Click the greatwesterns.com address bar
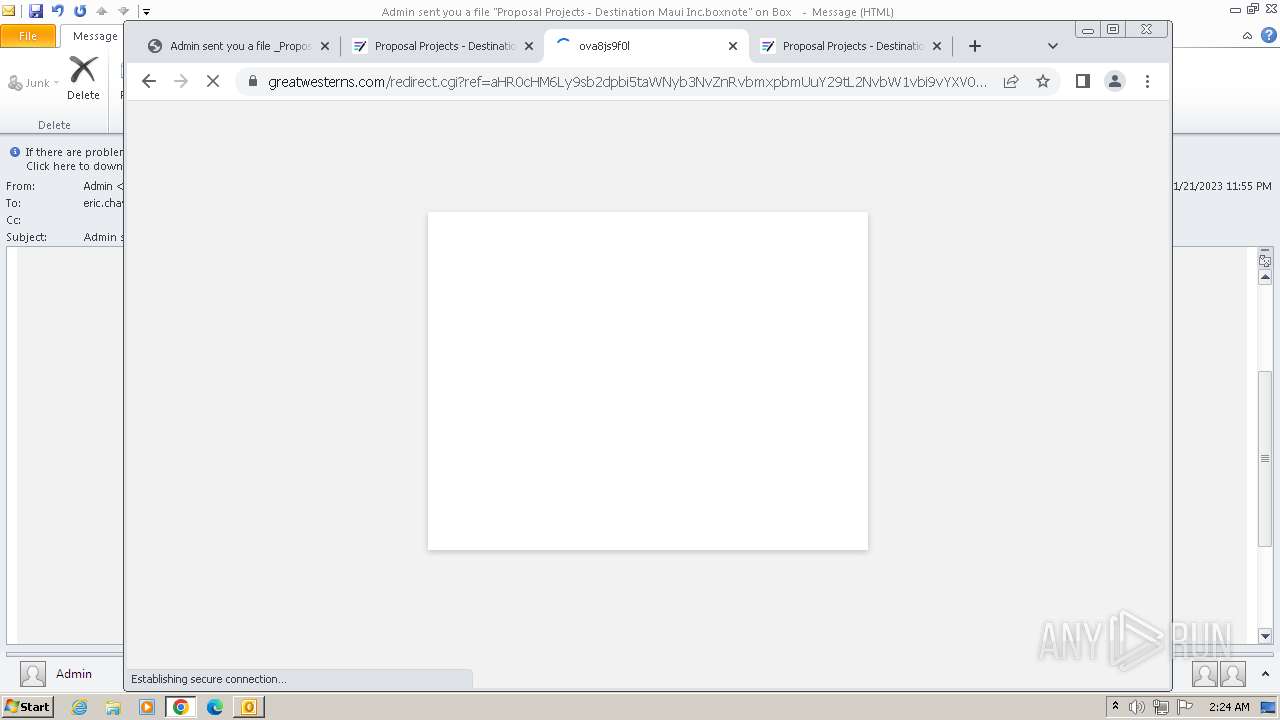1280x720 pixels. 627,82
